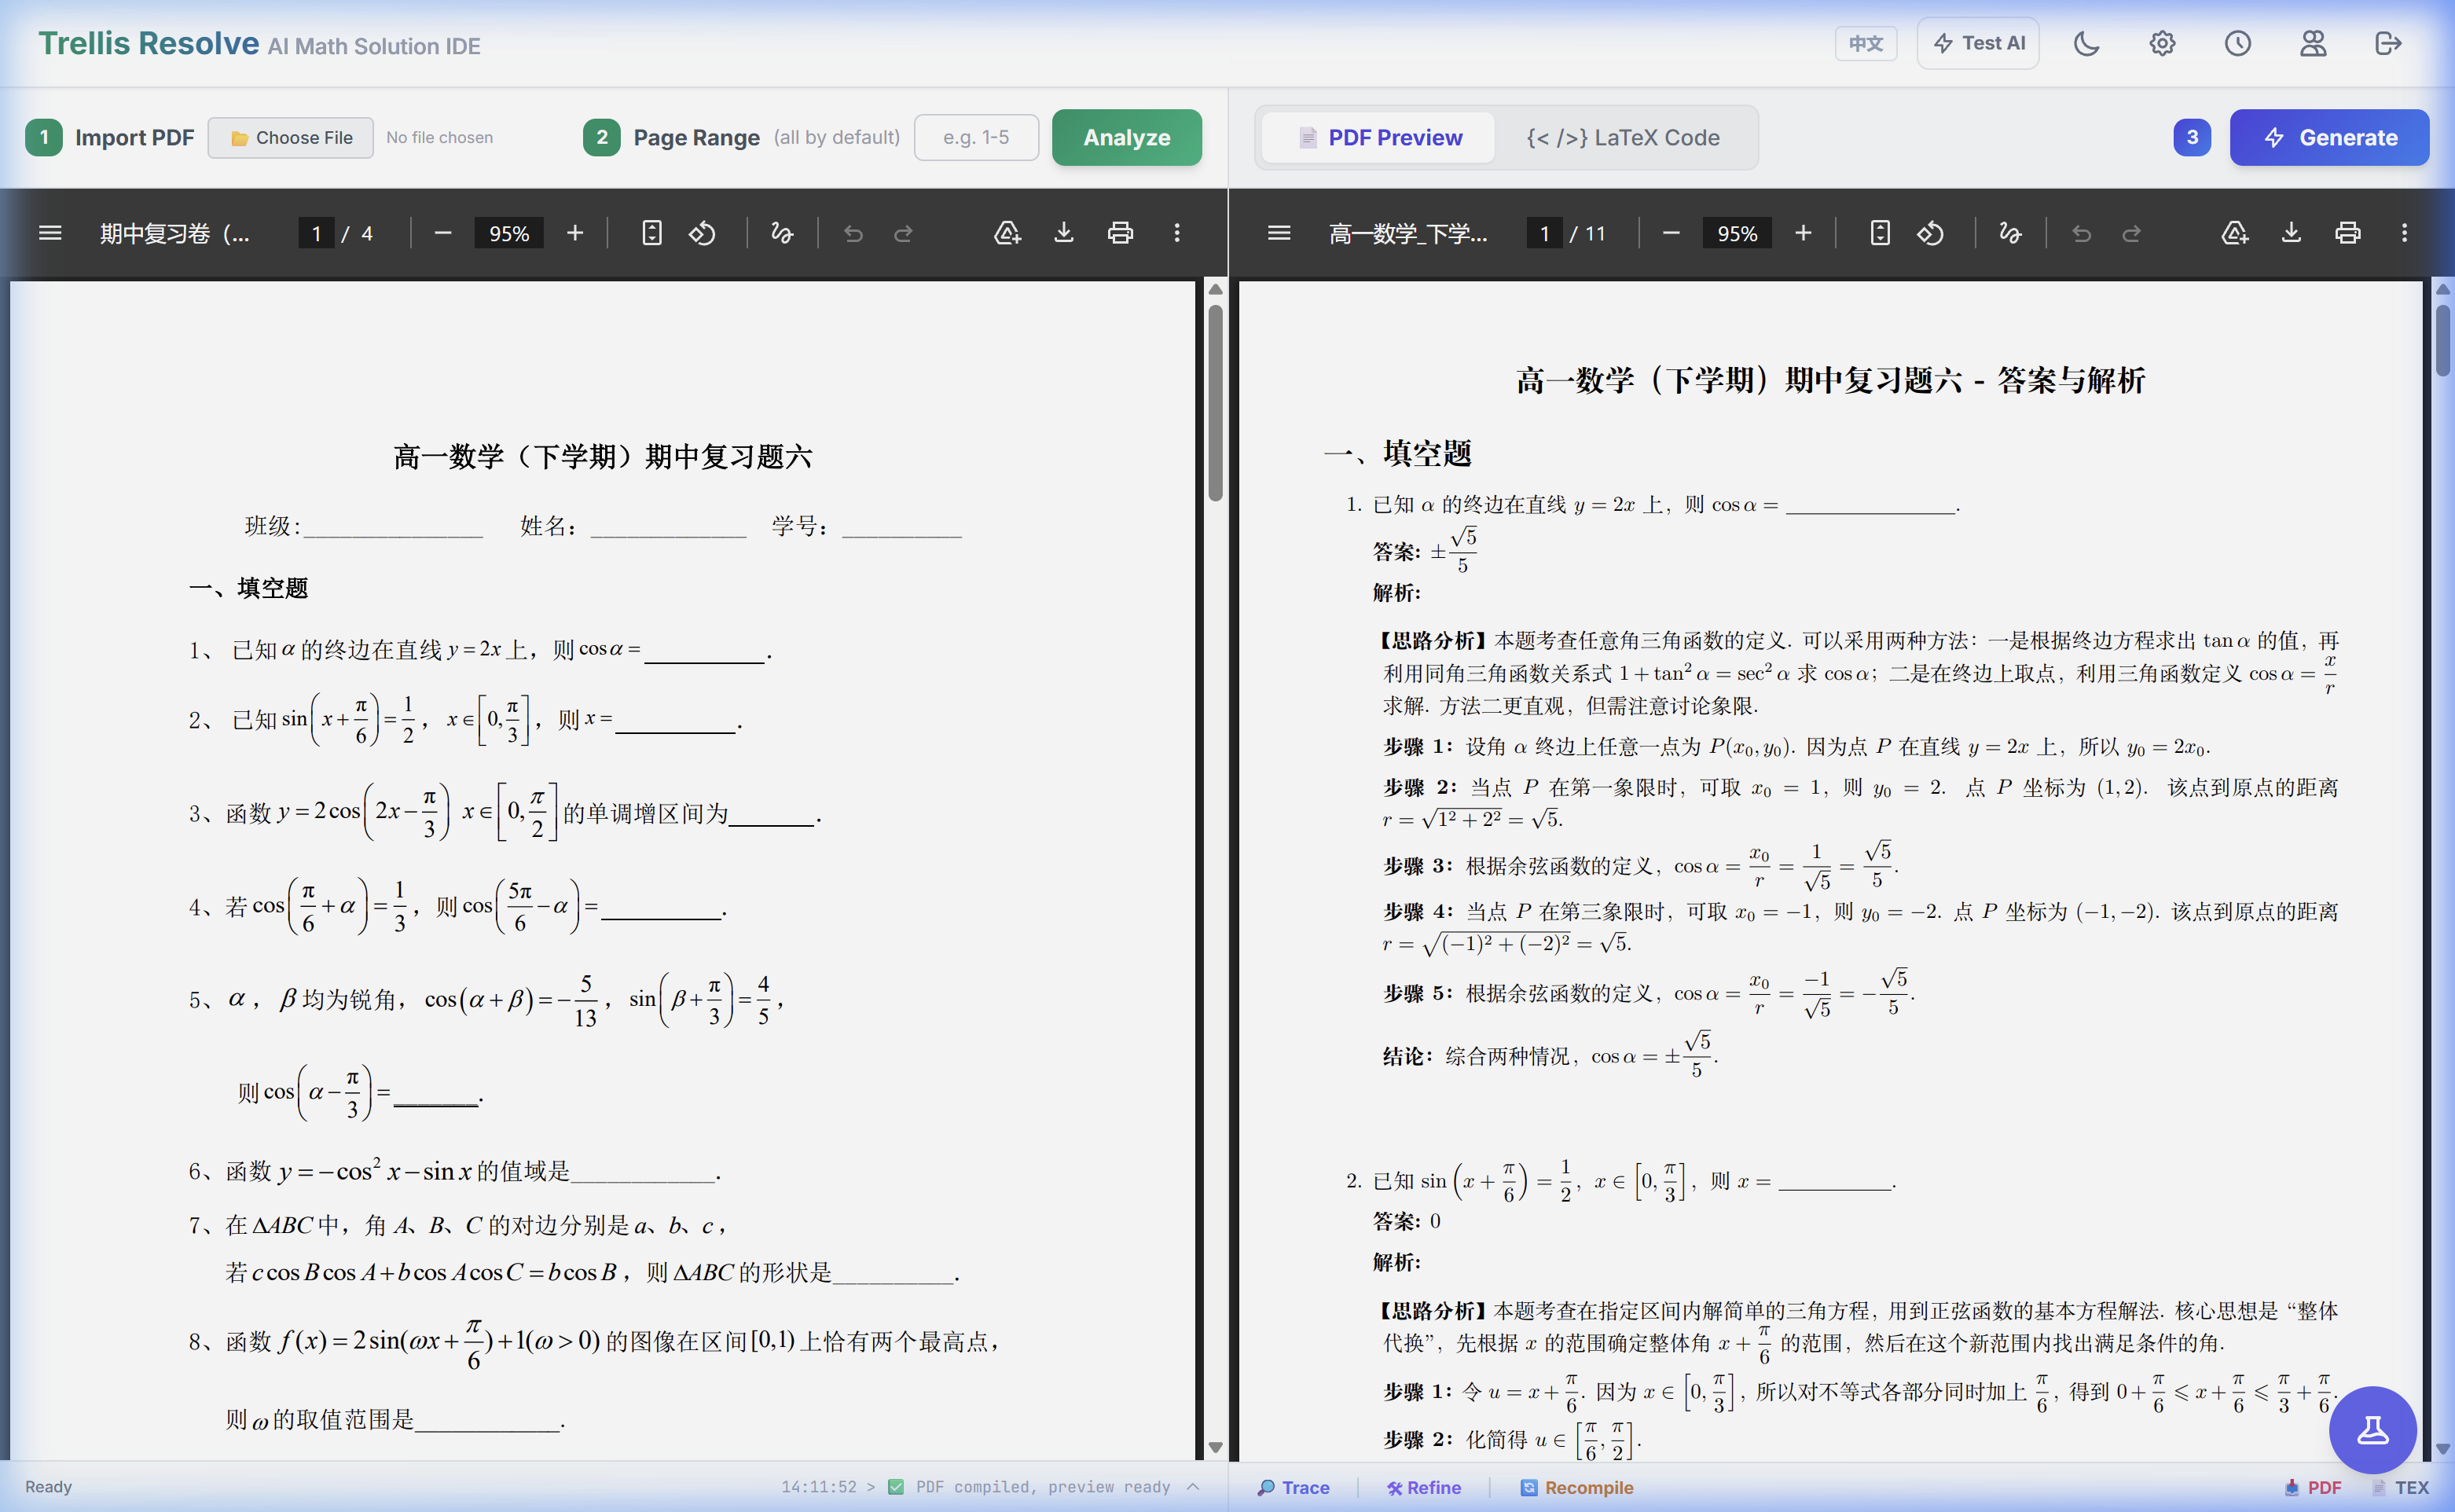Open left PDF viewer sidebar menu

(x=50, y=233)
